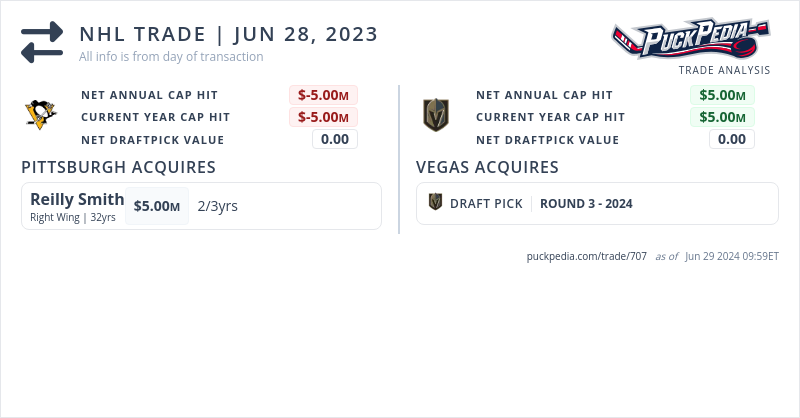The image size is (800, 418).
Task: Click Vegas's current year cap hit value
Action: (x=722, y=117)
